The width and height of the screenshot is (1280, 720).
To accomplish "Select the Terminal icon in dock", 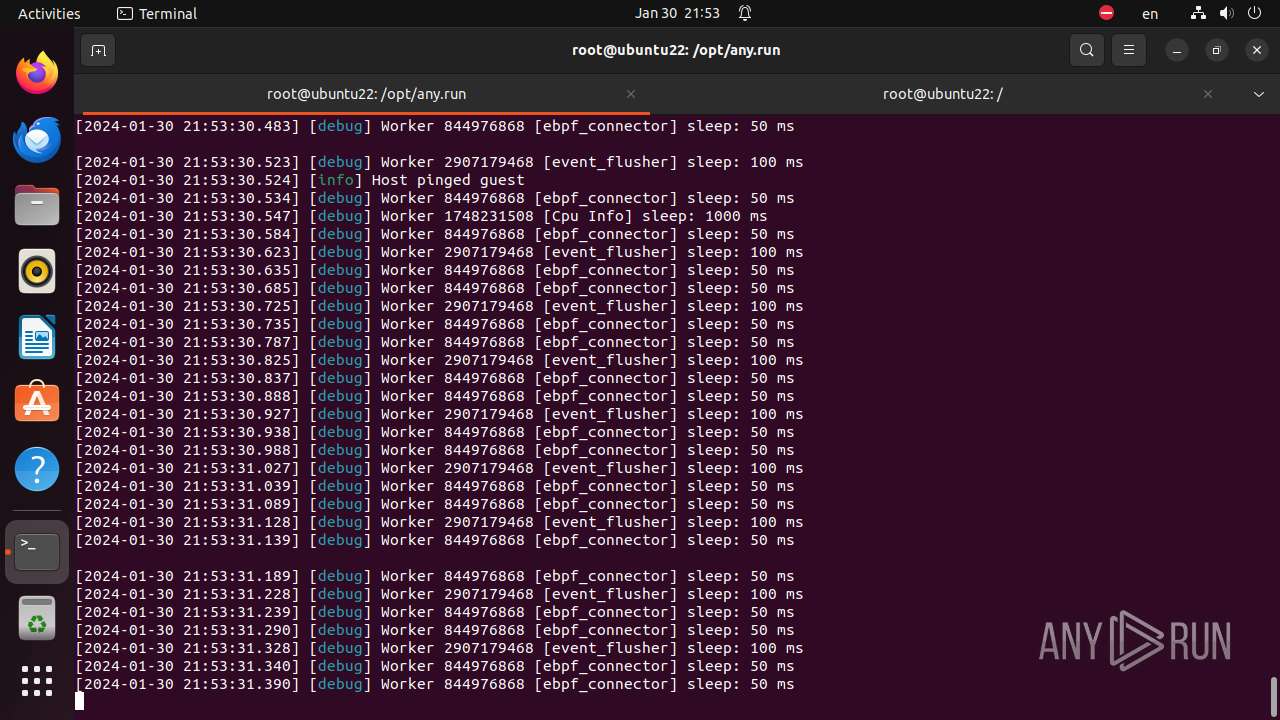I will click(37, 552).
